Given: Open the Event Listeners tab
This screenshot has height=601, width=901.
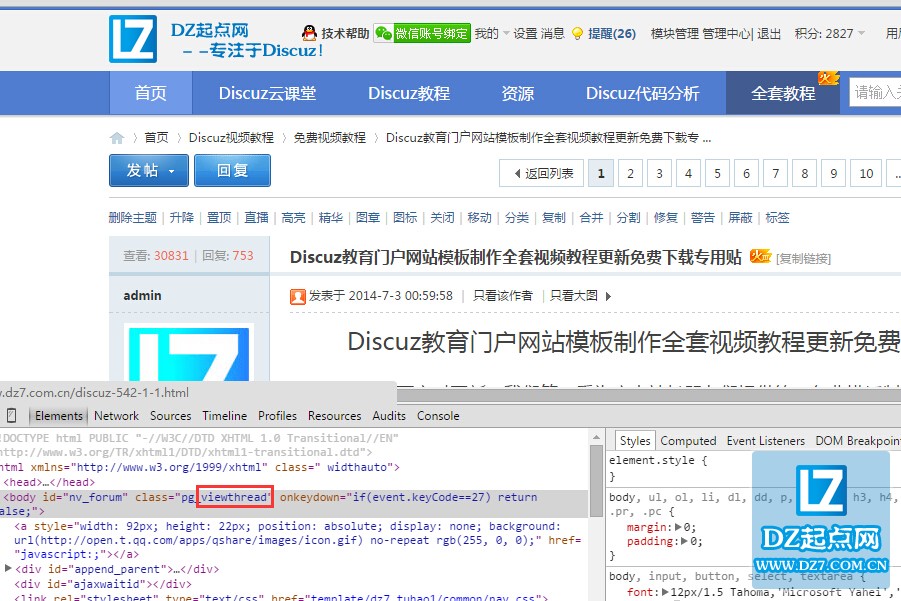Looking at the screenshot, I should point(766,441).
